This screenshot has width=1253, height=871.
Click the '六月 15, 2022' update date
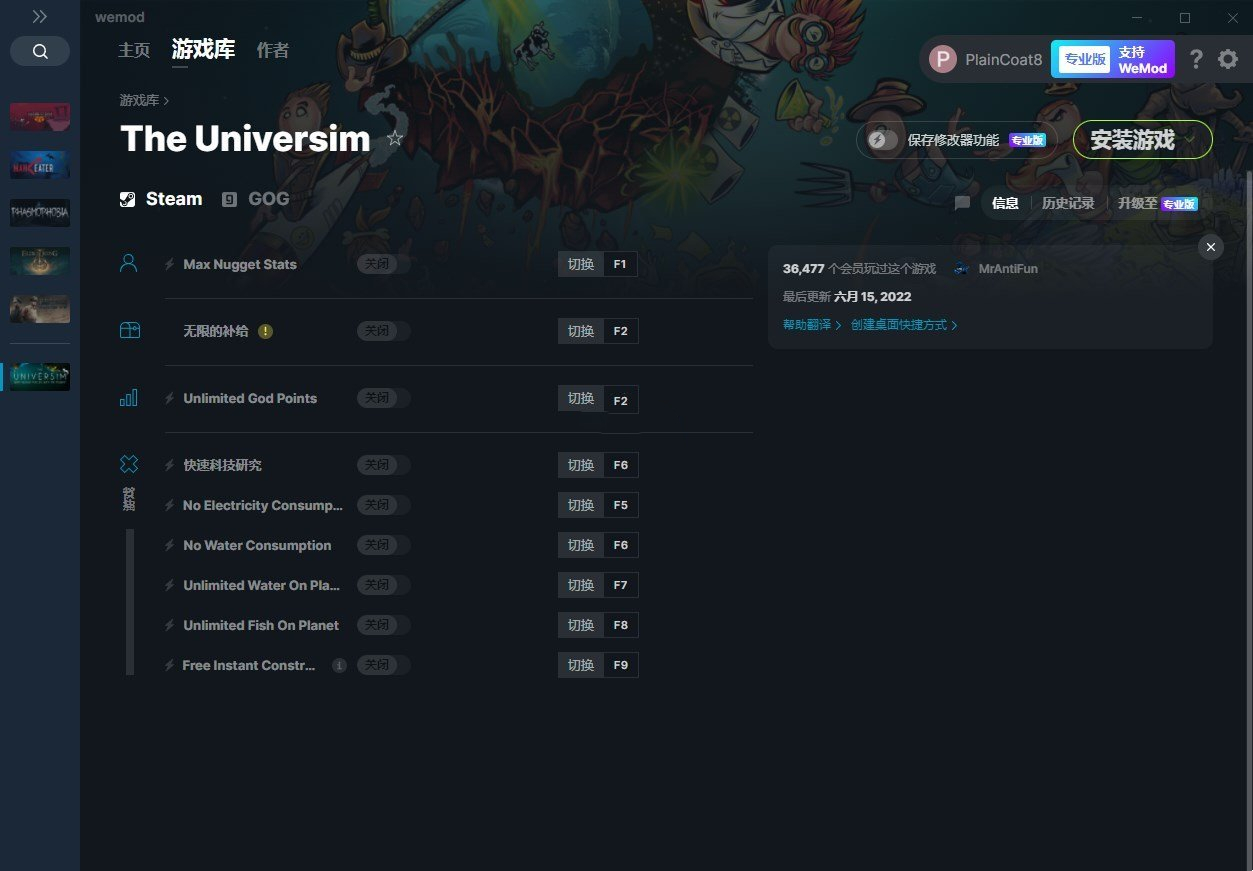tap(872, 297)
